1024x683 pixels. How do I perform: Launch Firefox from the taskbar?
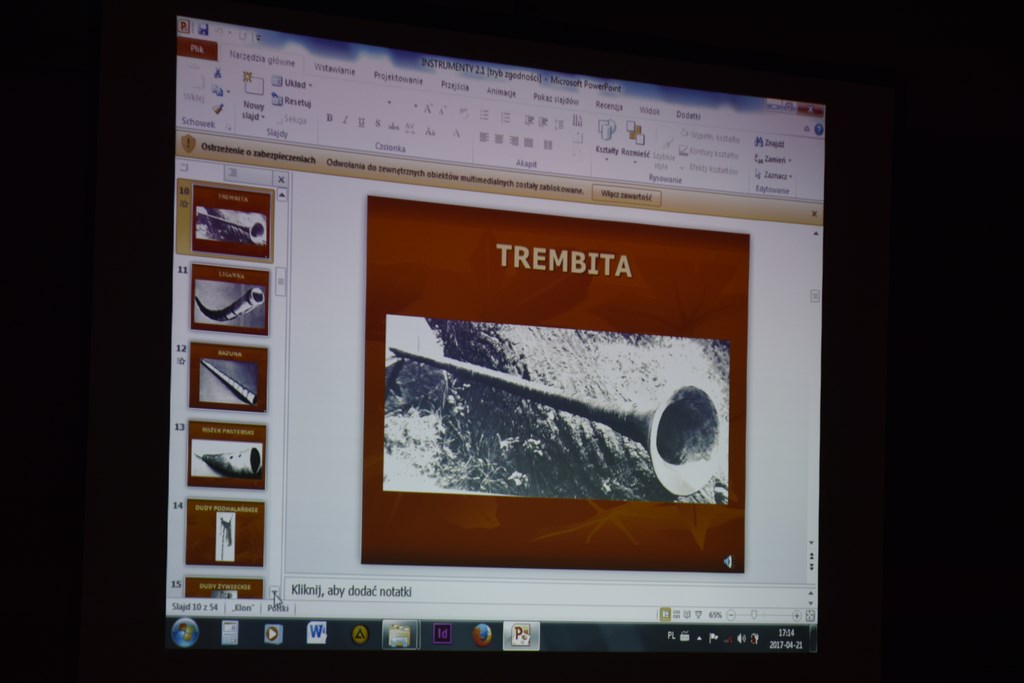point(482,634)
